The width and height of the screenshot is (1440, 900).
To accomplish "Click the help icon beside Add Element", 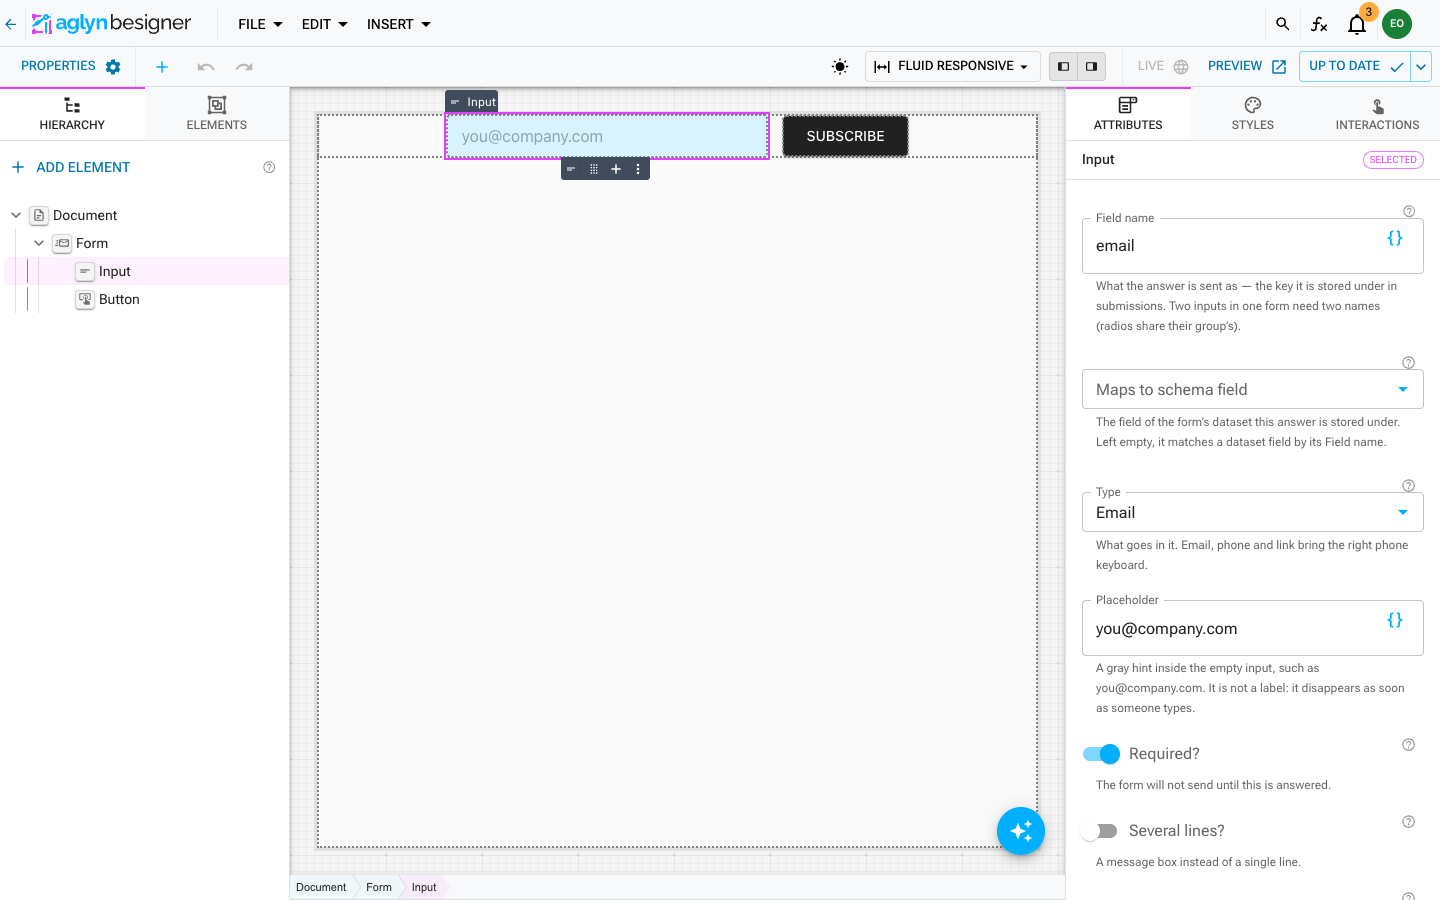I will click(x=269, y=167).
